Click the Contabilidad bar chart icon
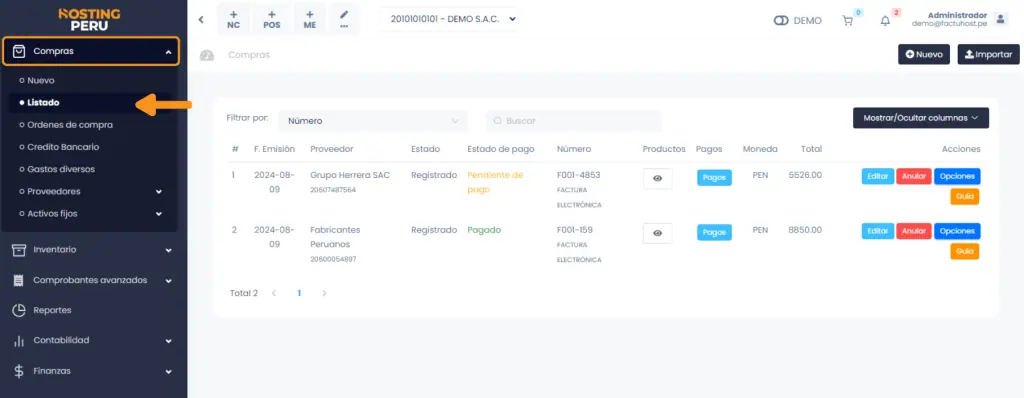This screenshot has height=398, width=1024. coord(19,341)
